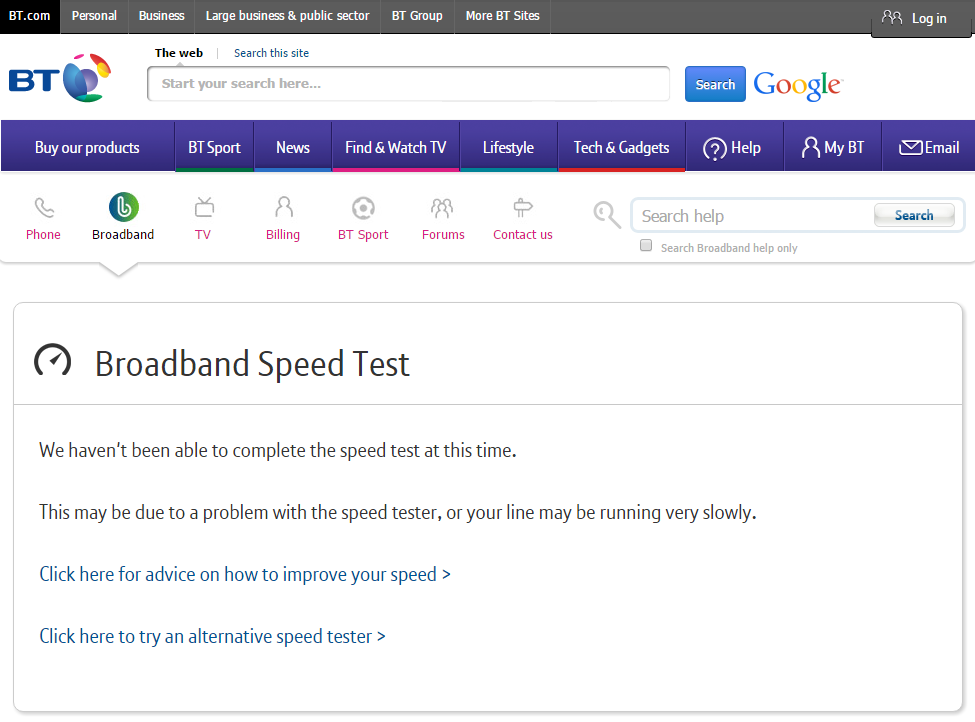Click the speedometer icon by Broadband Speed Test
975x722 pixels.
53,361
